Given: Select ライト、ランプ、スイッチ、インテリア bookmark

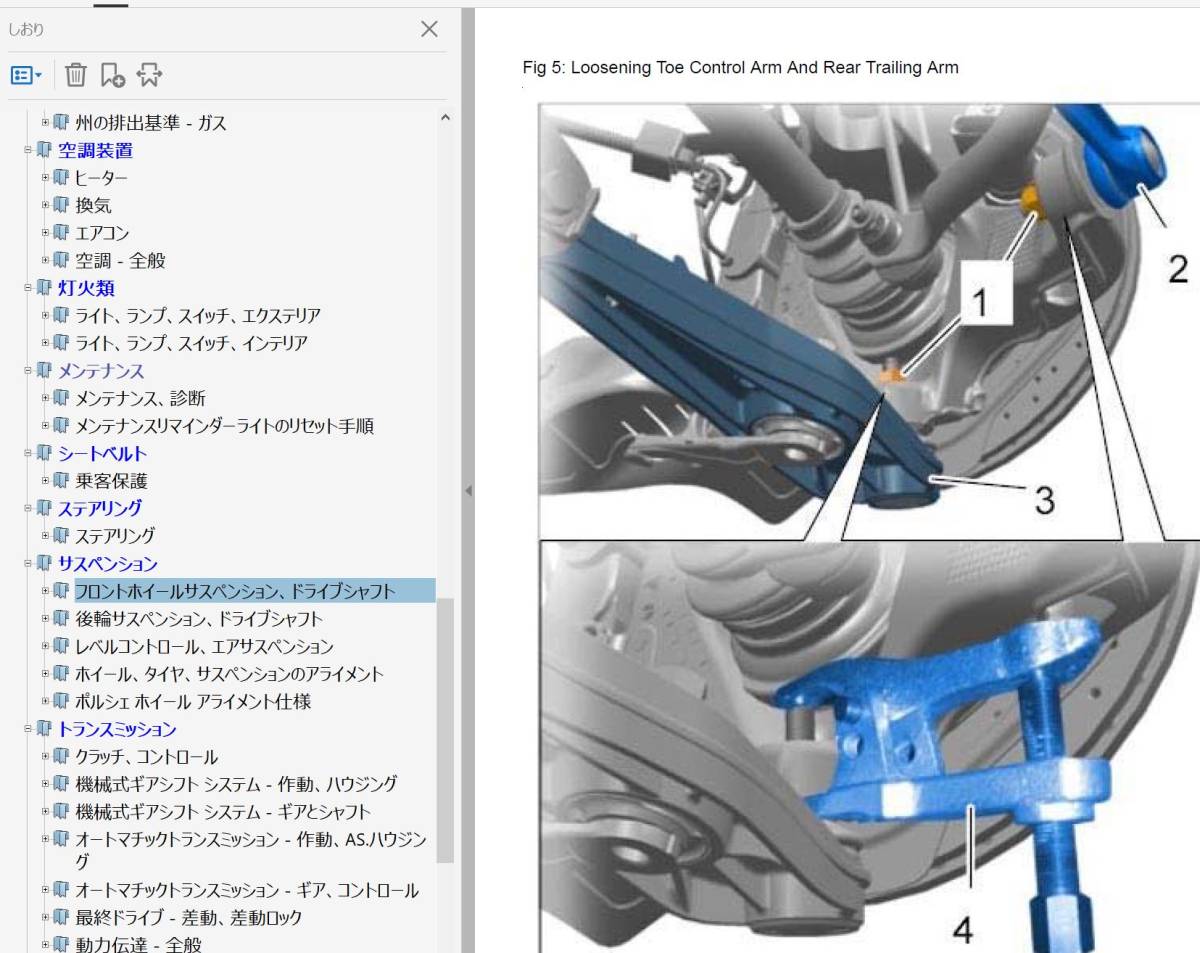Looking at the screenshot, I should [x=191, y=343].
